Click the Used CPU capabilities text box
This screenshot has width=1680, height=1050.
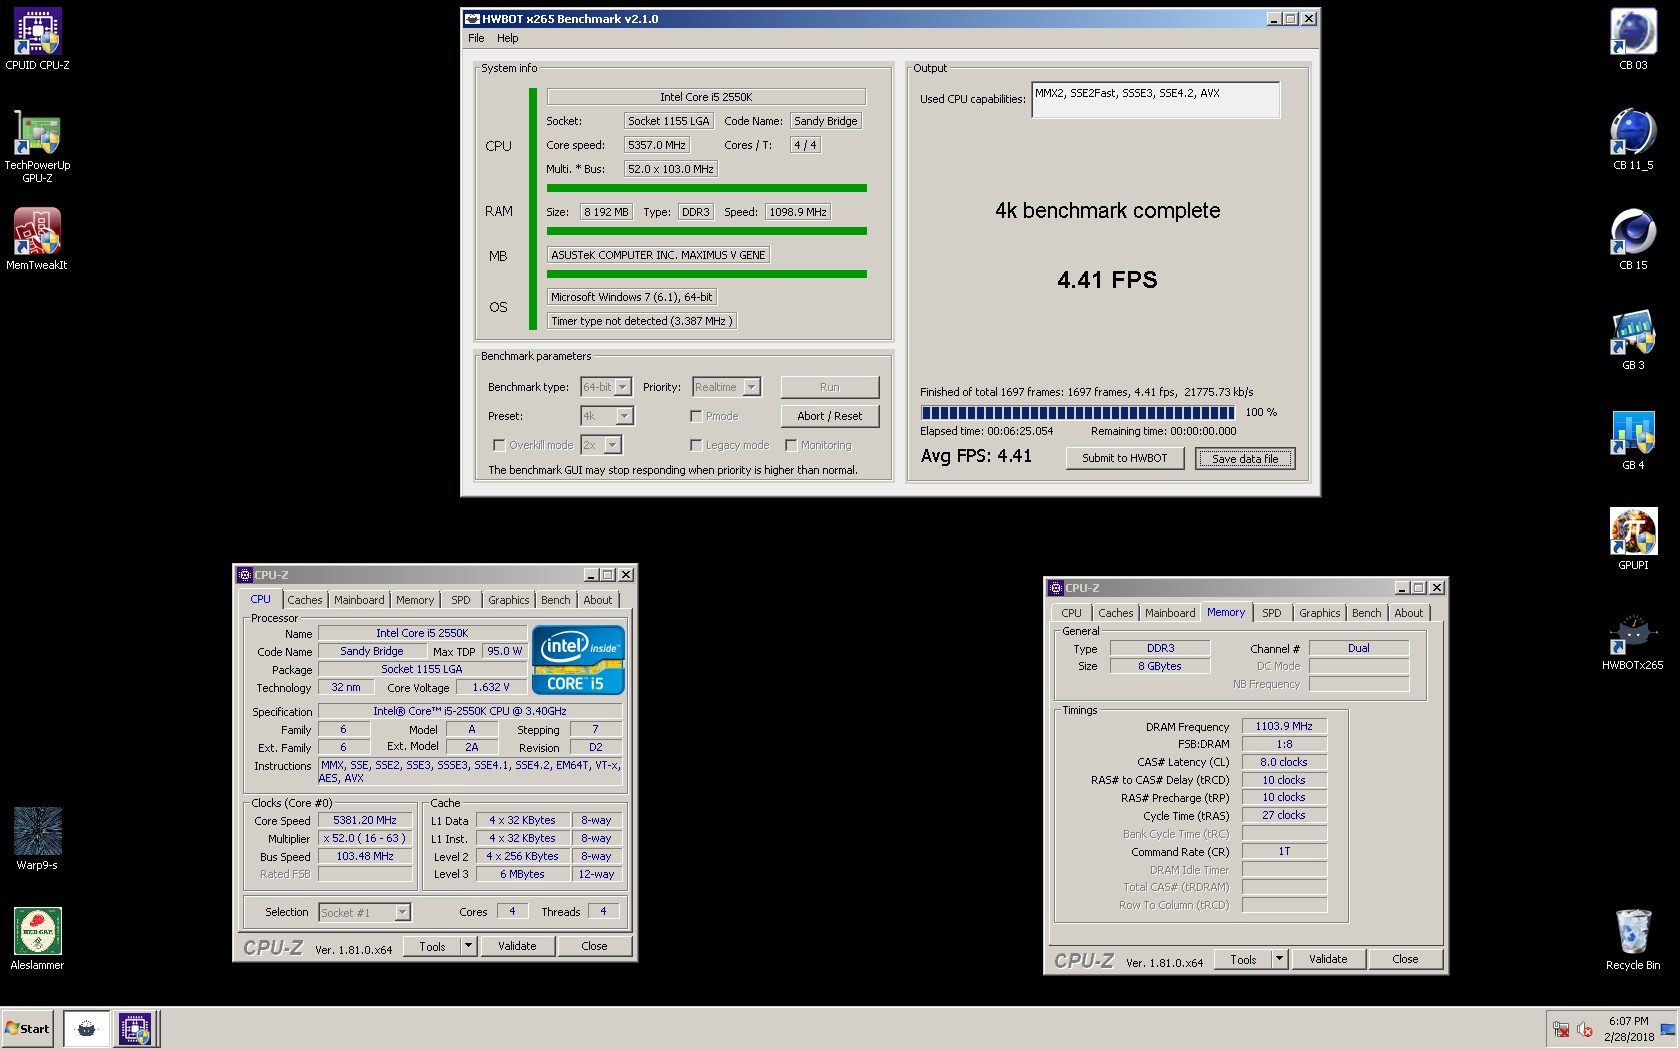pyautogui.click(x=1155, y=100)
